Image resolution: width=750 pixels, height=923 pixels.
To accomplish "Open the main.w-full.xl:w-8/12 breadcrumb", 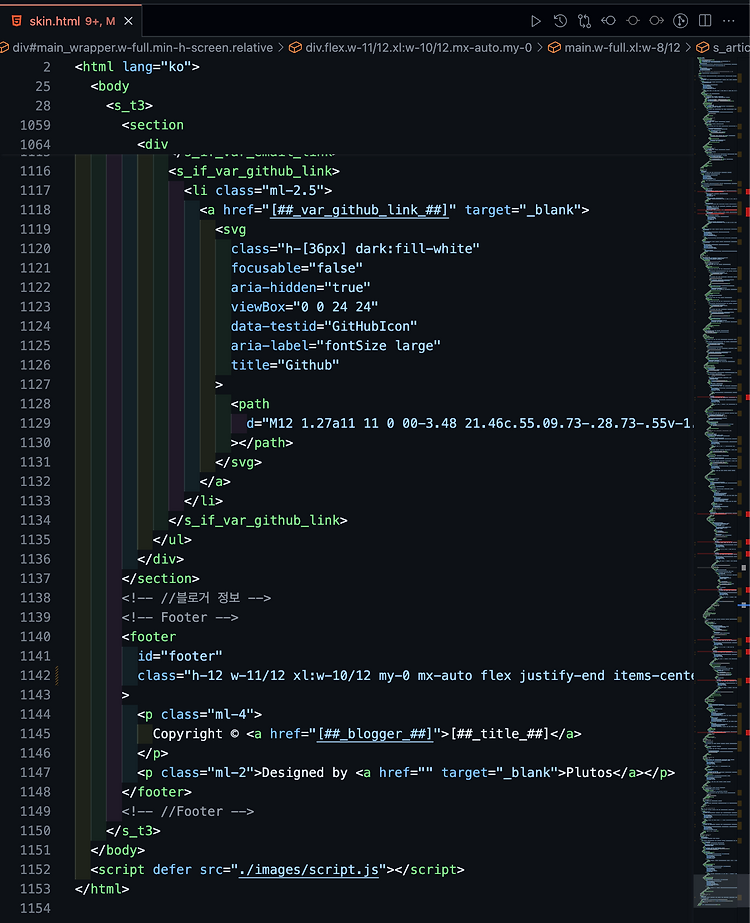I will (622, 48).
